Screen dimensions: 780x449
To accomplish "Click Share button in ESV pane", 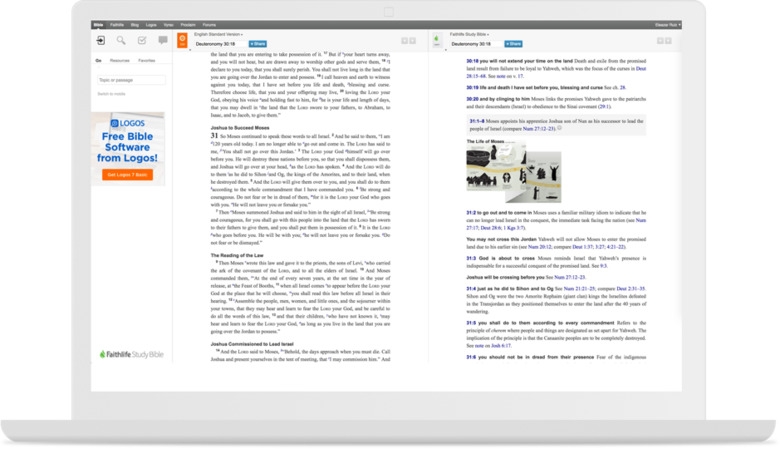I will click(258, 44).
